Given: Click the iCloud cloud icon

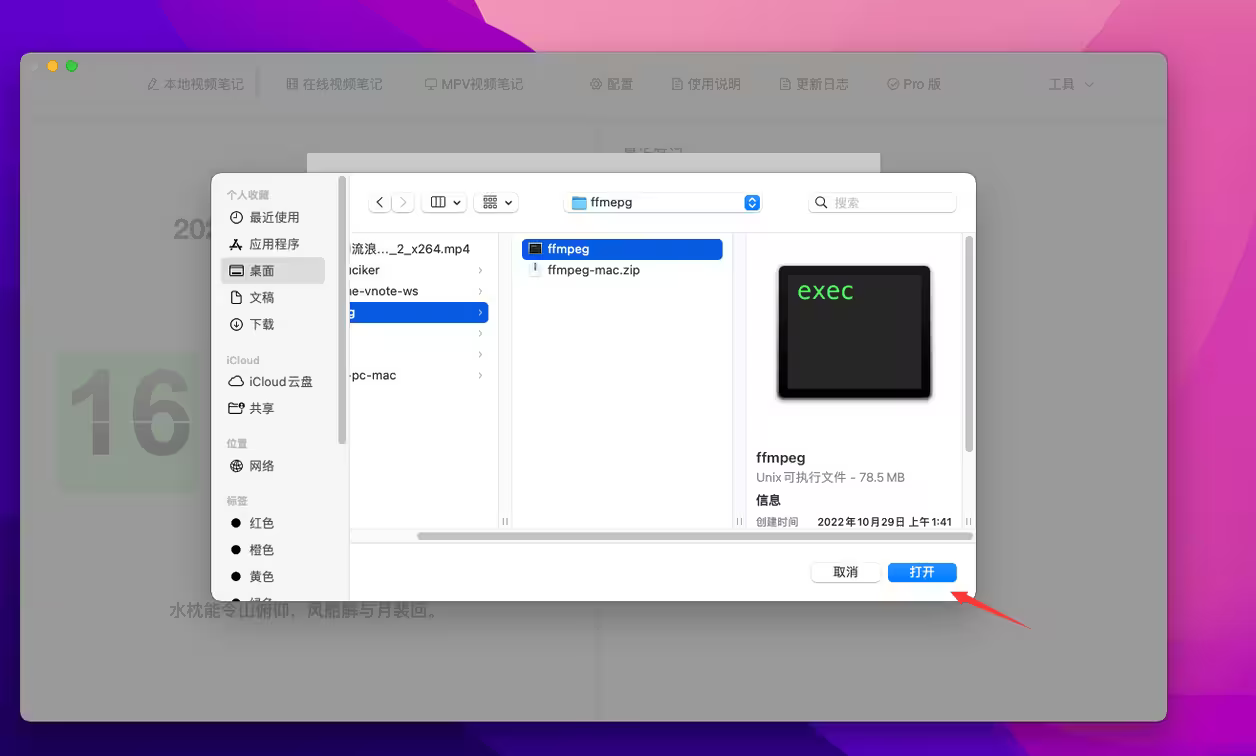Looking at the screenshot, I should 236,381.
